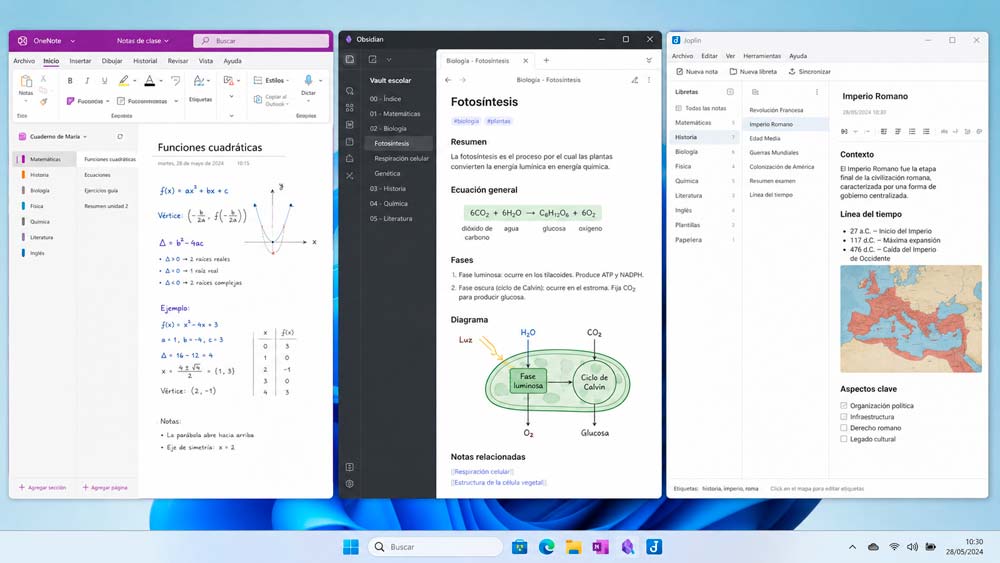Open the Vista ribbon tab in OneNote
Screen dimensions: 1000x563
(205, 61)
